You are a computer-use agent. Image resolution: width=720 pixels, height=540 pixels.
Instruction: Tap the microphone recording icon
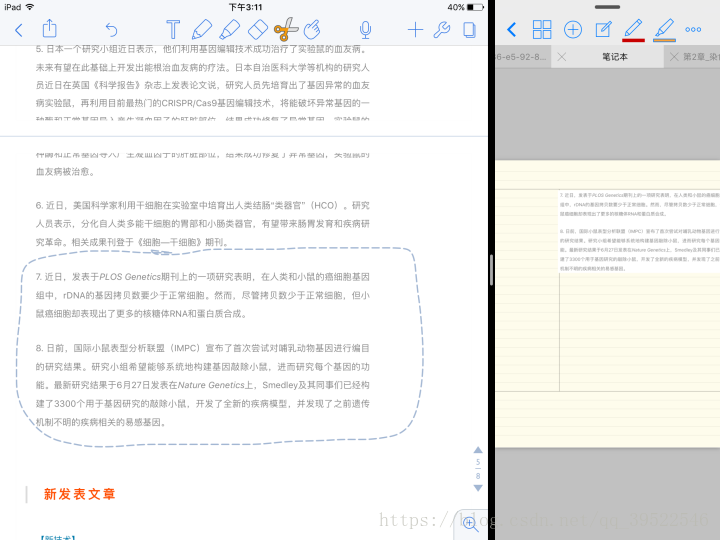click(365, 30)
